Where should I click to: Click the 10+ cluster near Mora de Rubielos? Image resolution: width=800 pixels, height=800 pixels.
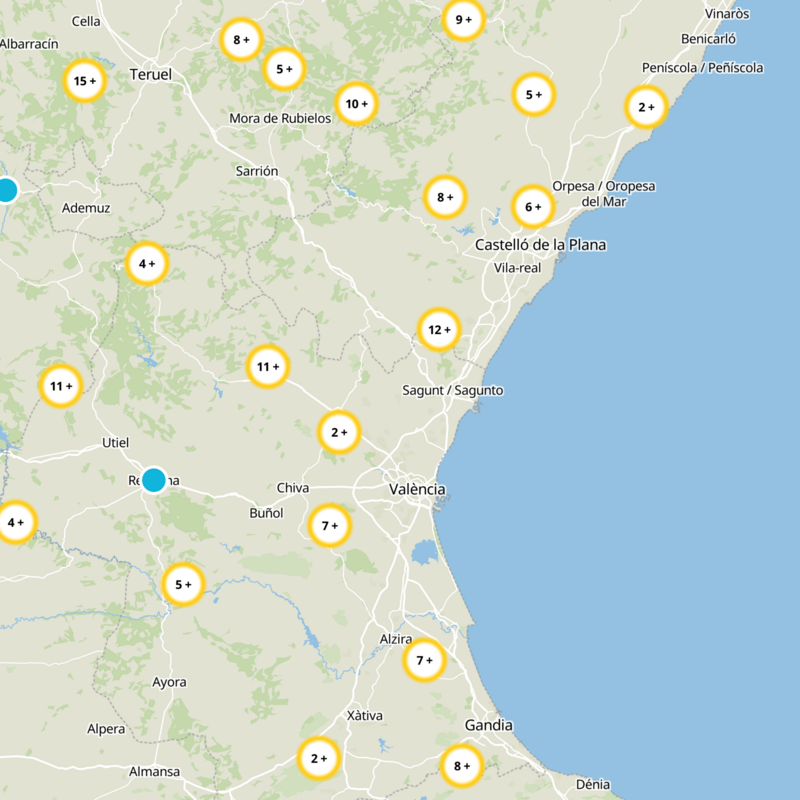click(357, 103)
